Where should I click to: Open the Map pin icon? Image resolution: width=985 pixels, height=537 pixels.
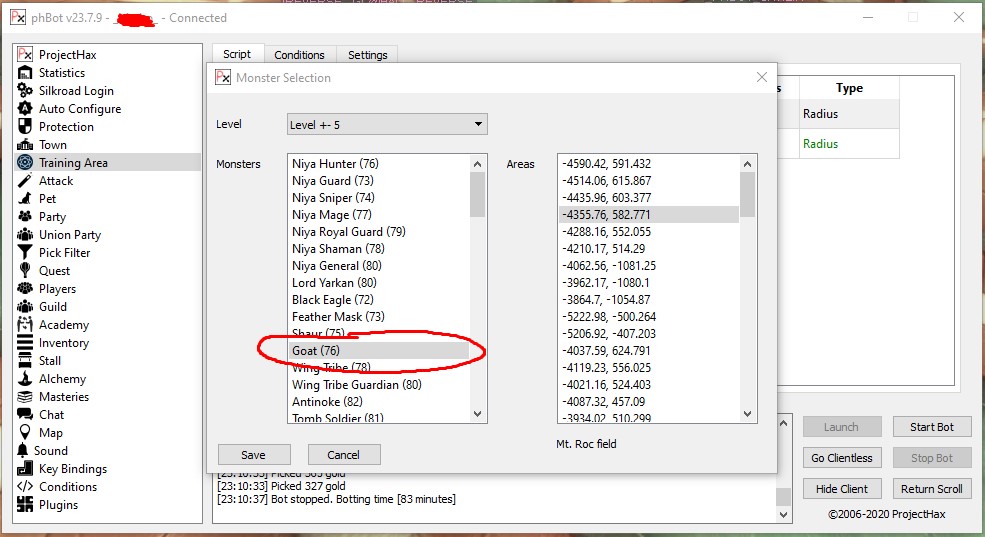click(25, 433)
